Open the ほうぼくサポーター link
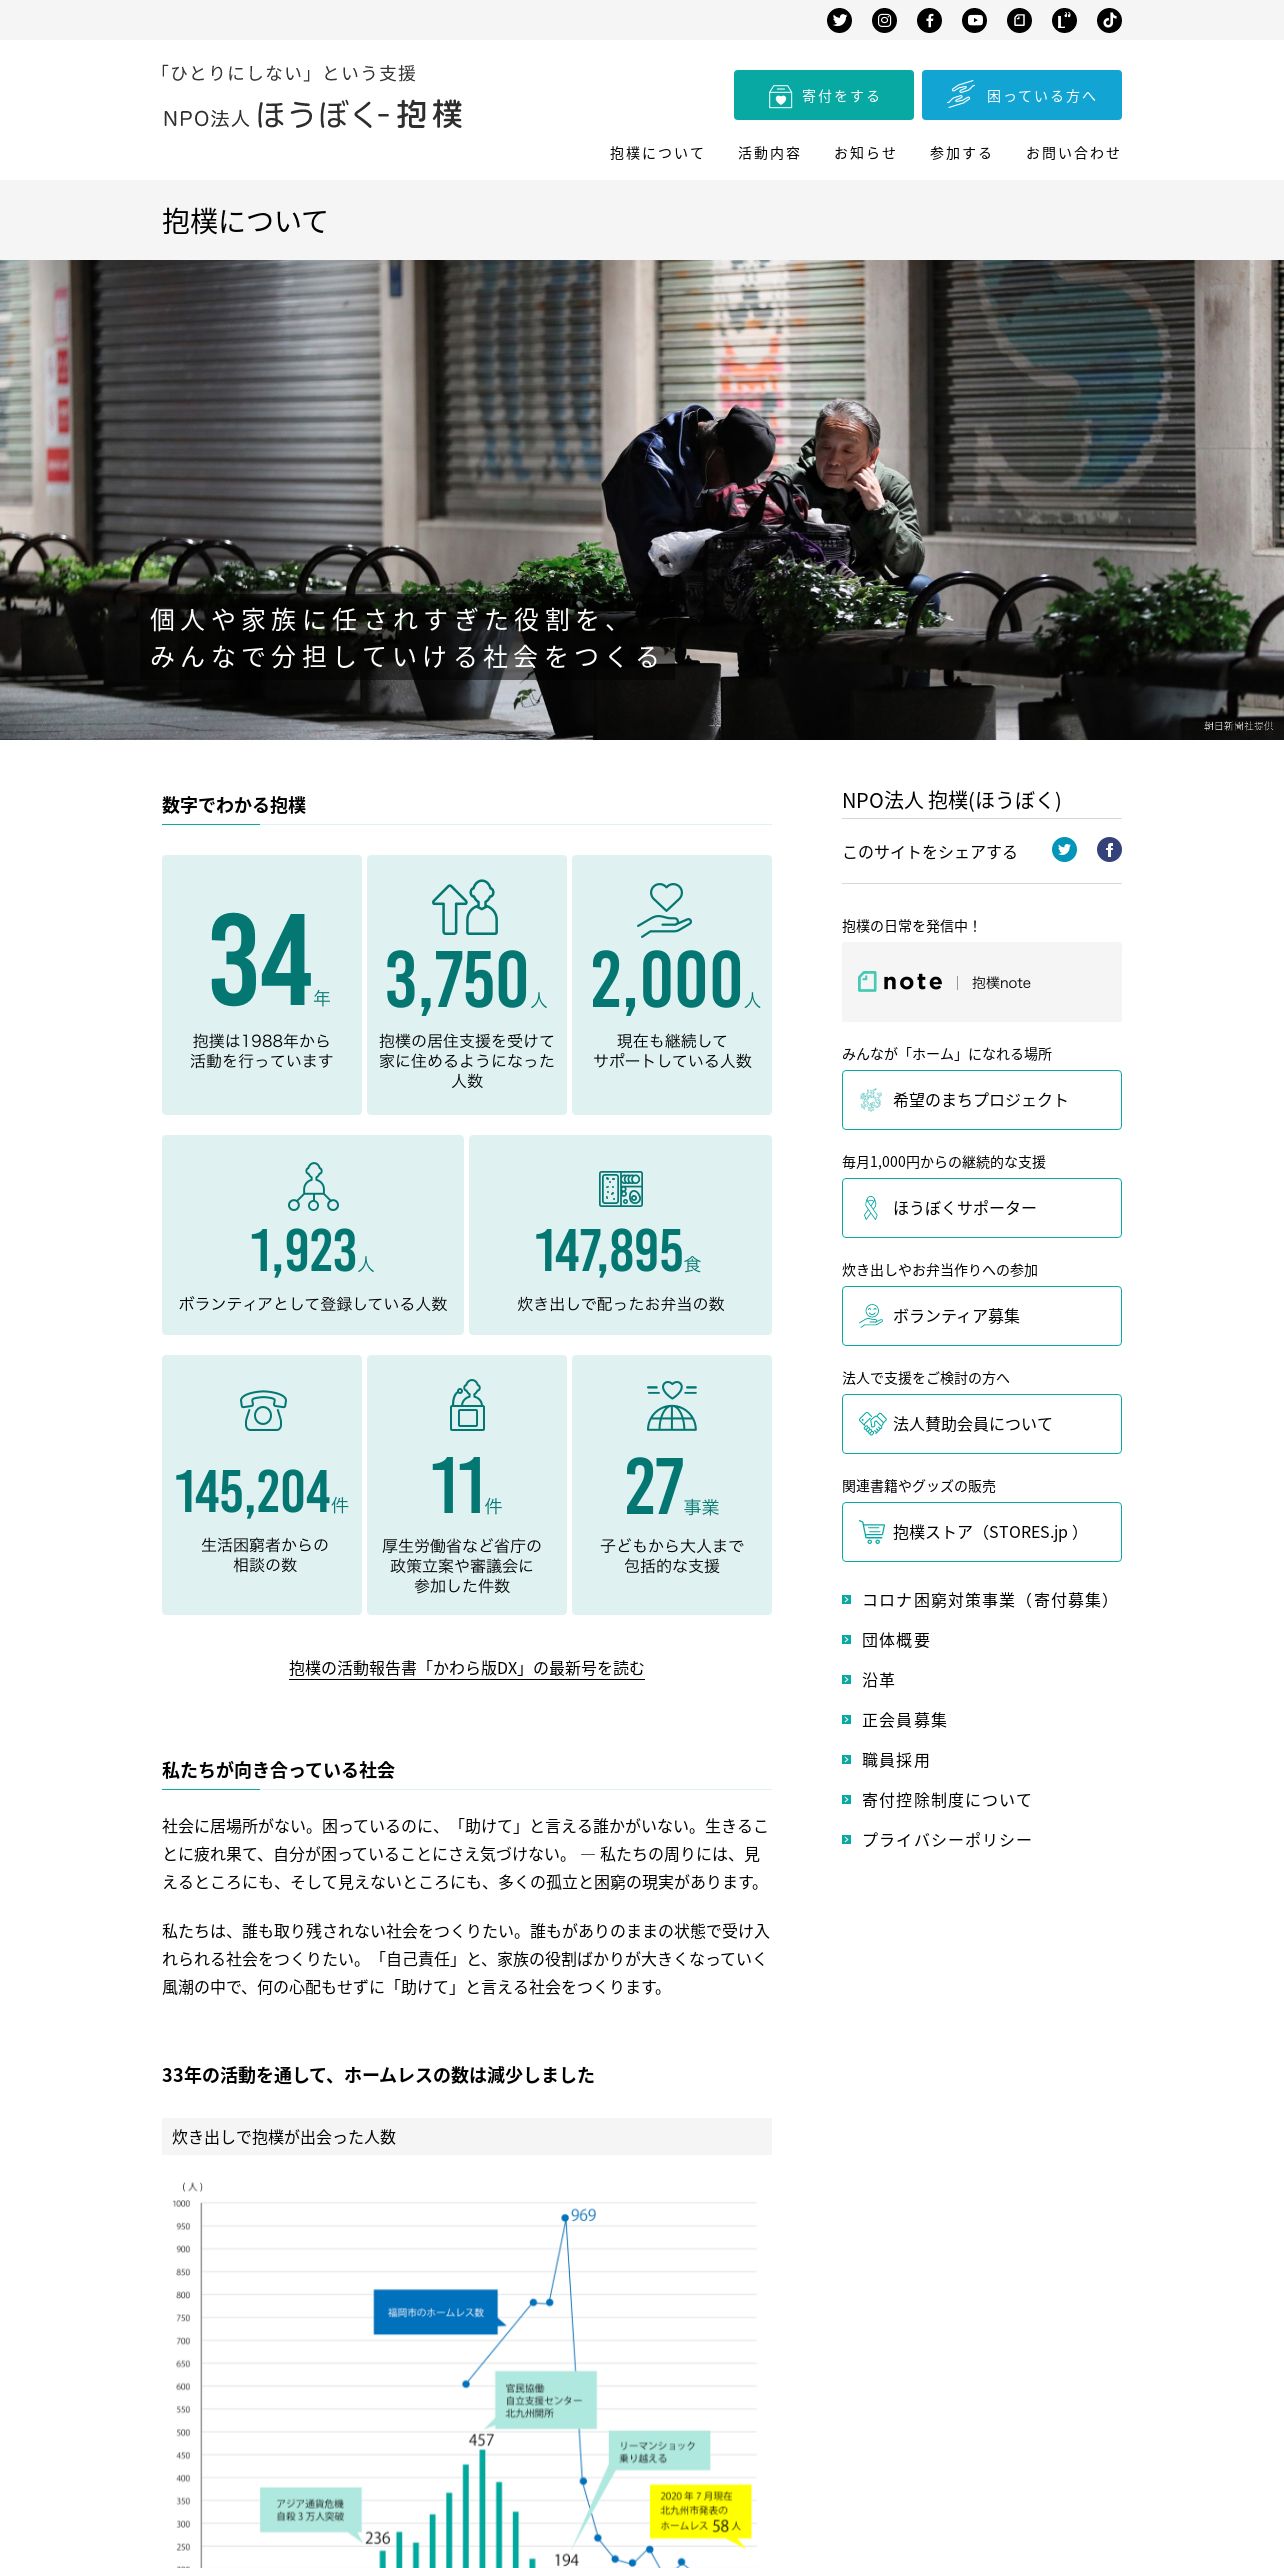1284x2568 pixels. (982, 1208)
